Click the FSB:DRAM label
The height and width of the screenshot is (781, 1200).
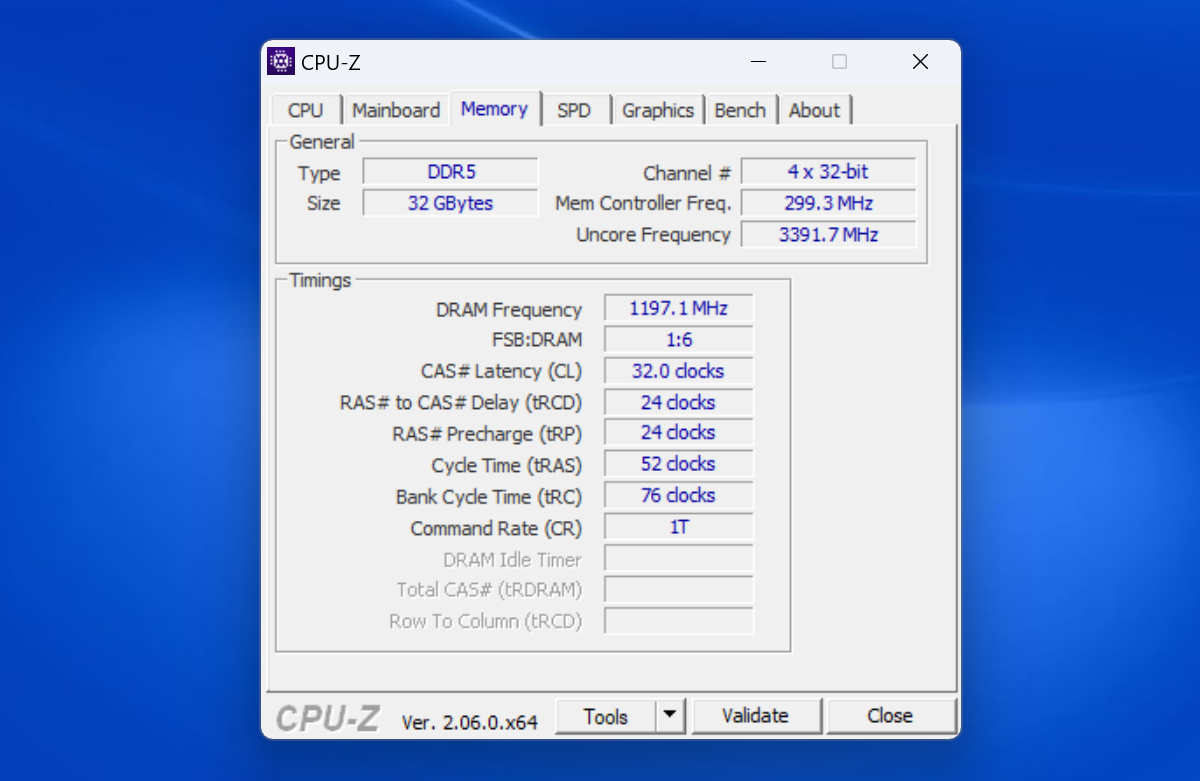[537, 340]
